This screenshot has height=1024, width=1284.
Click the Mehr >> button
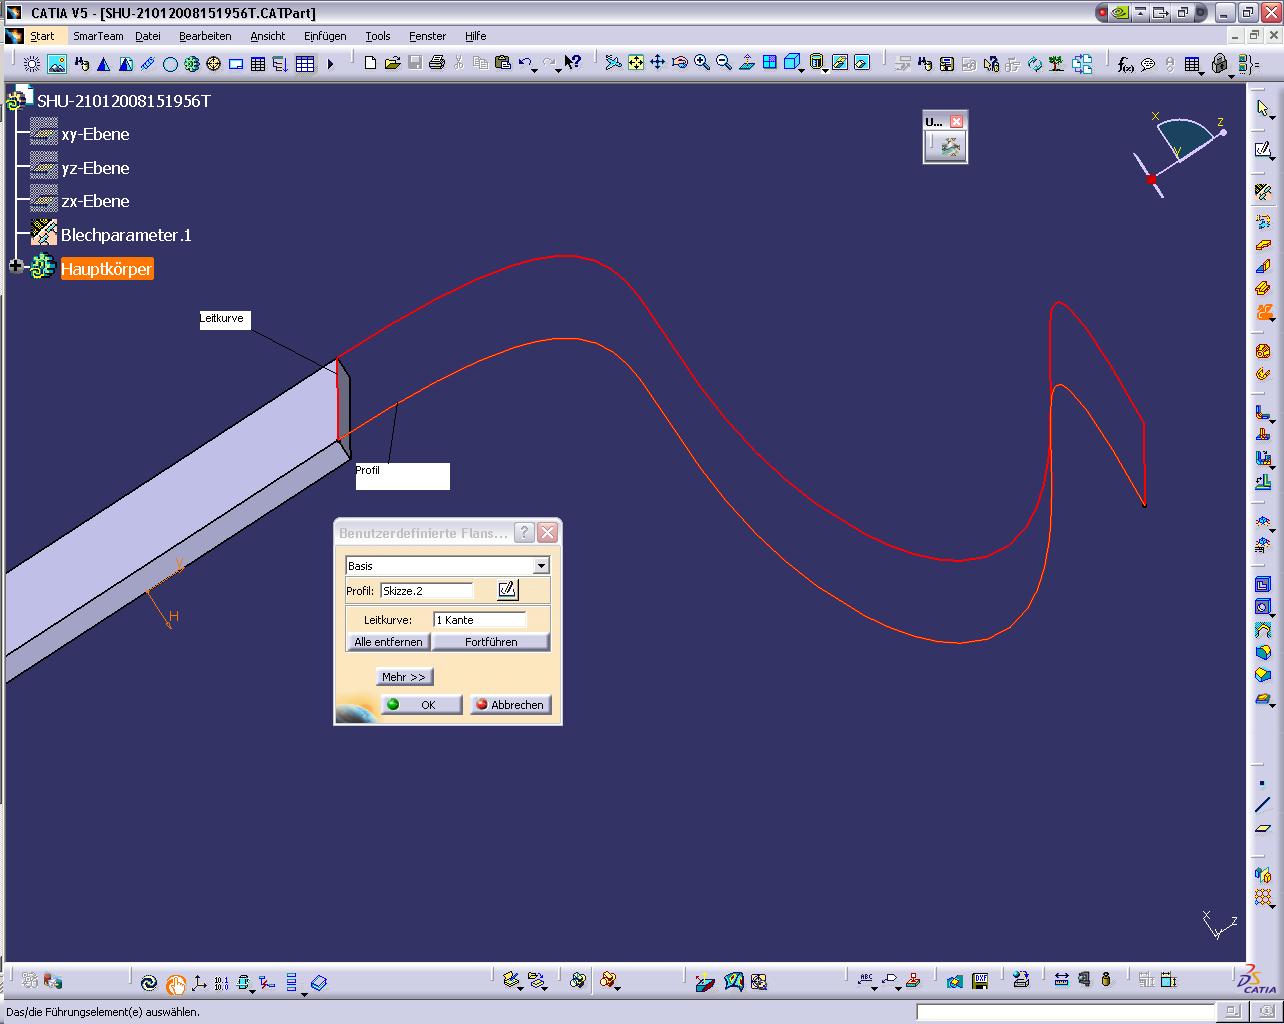point(404,677)
